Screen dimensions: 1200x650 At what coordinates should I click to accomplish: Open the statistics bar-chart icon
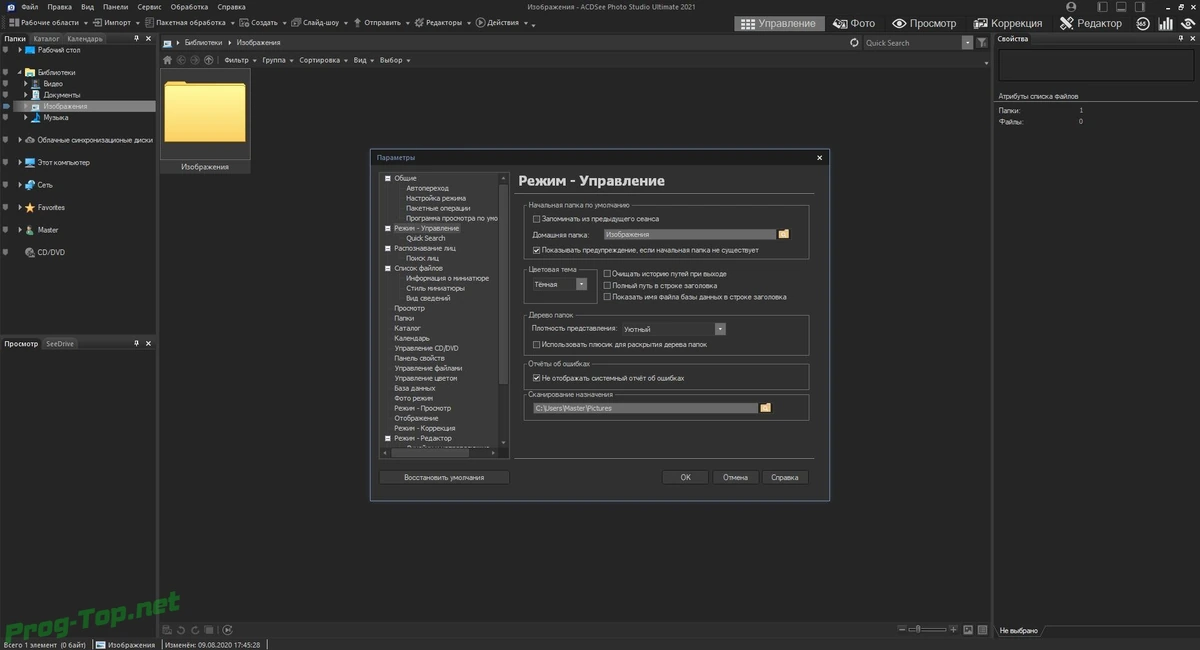(x=1165, y=23)
